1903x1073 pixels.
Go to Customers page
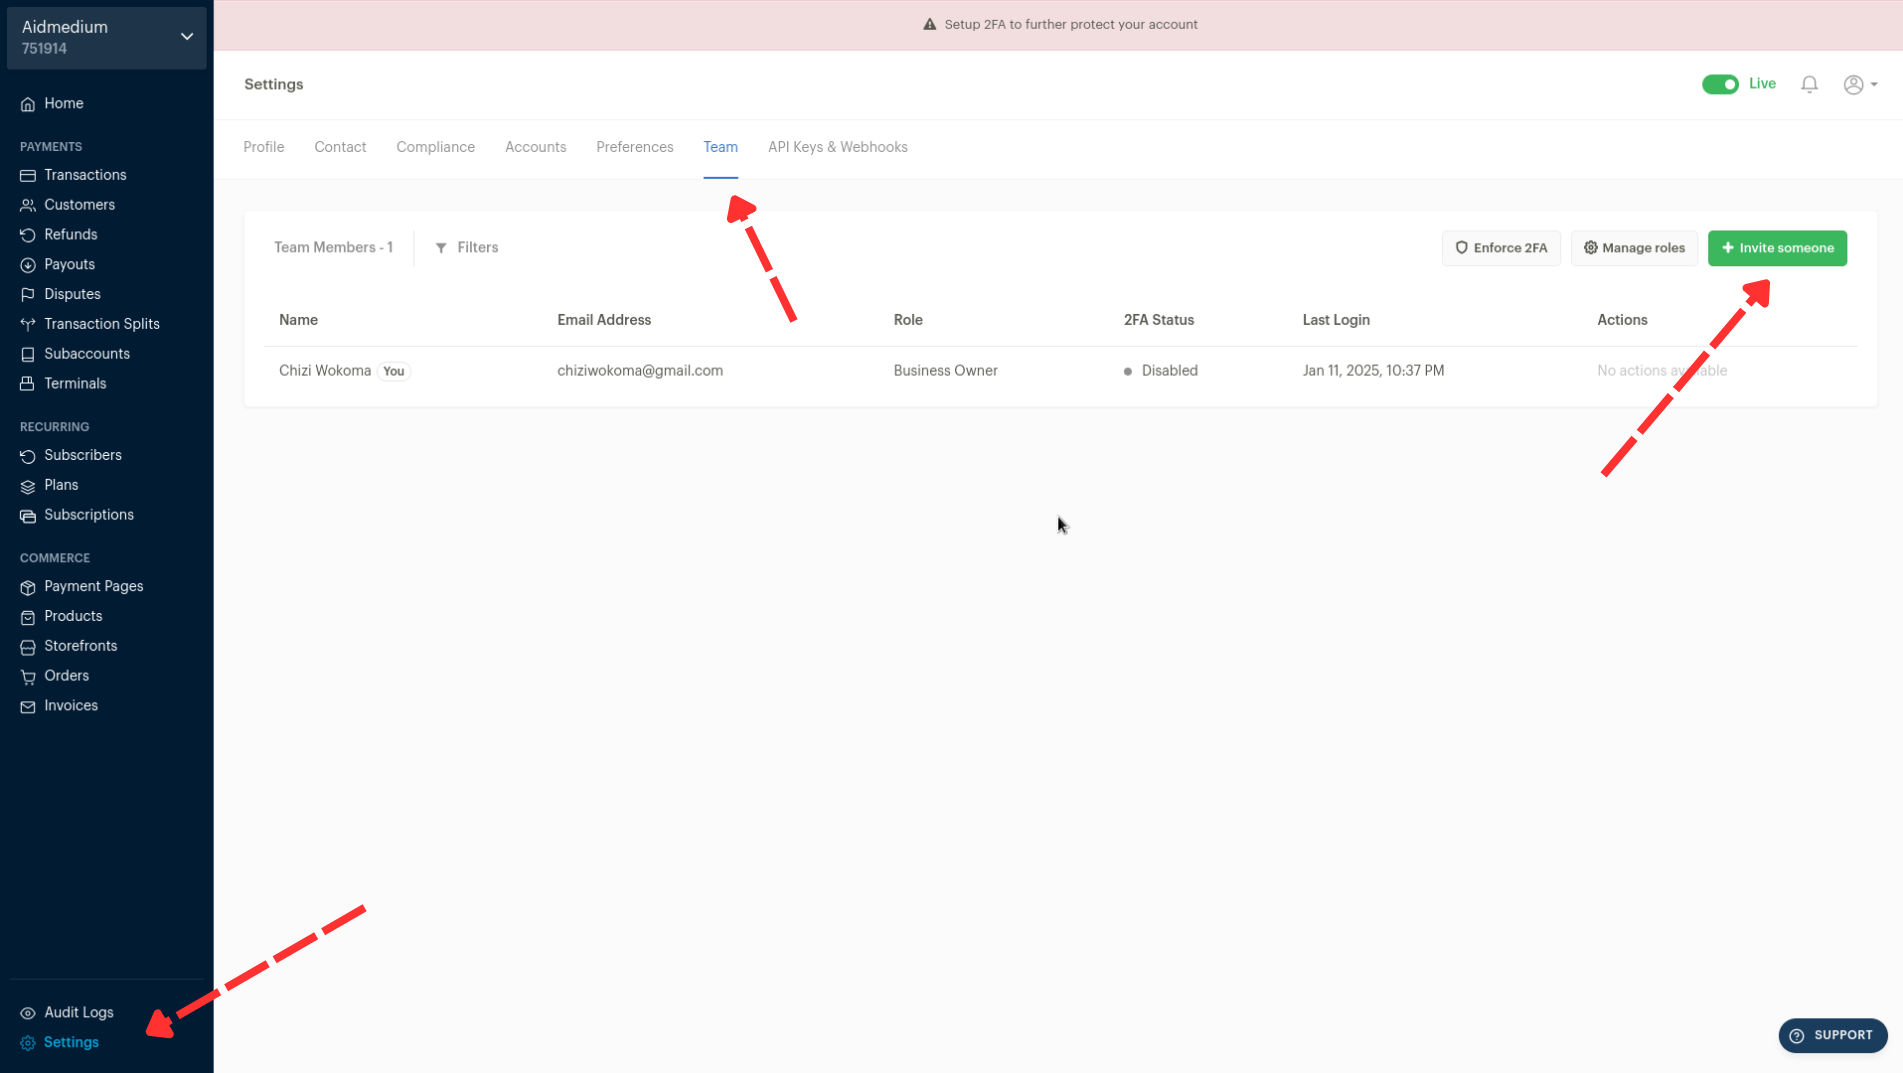tap(79, 205)
